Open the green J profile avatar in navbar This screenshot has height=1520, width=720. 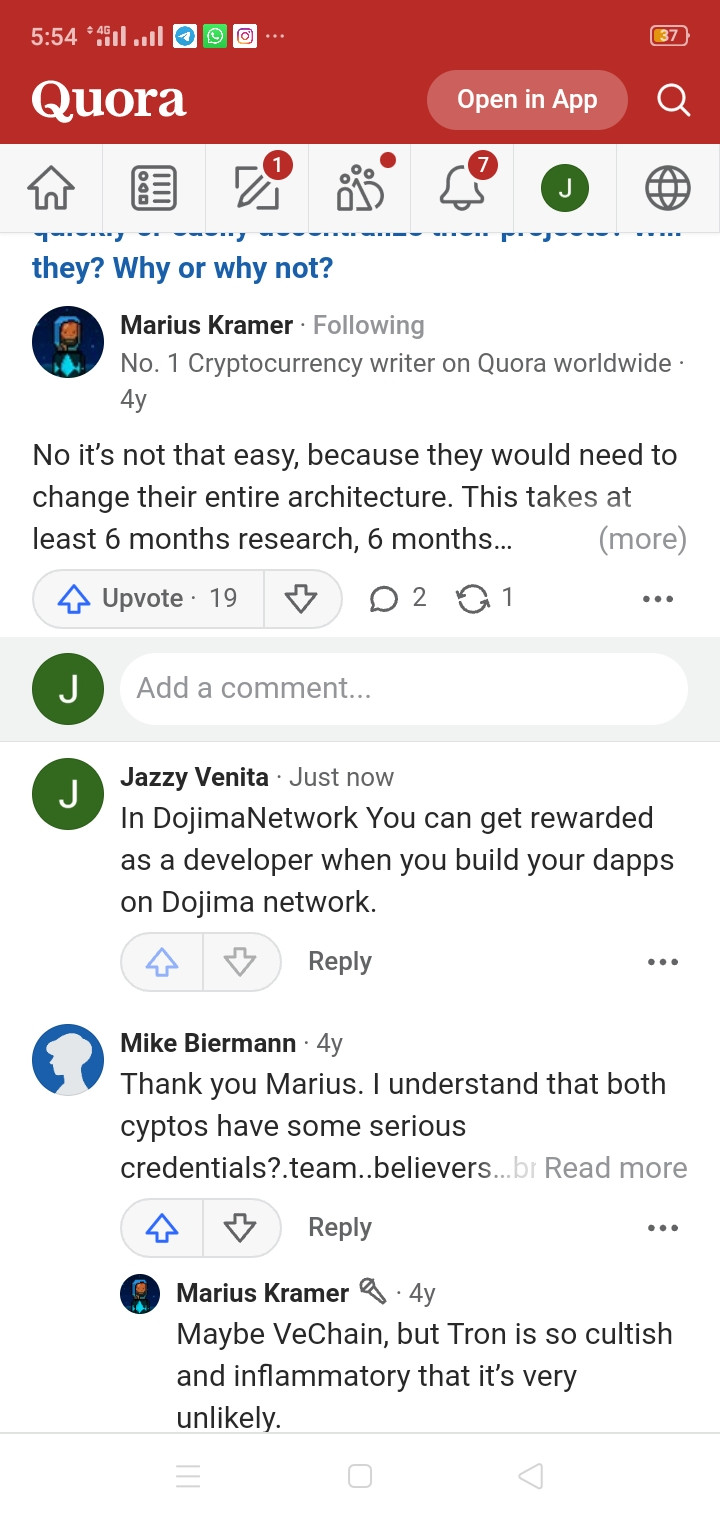tap(565, 188)
